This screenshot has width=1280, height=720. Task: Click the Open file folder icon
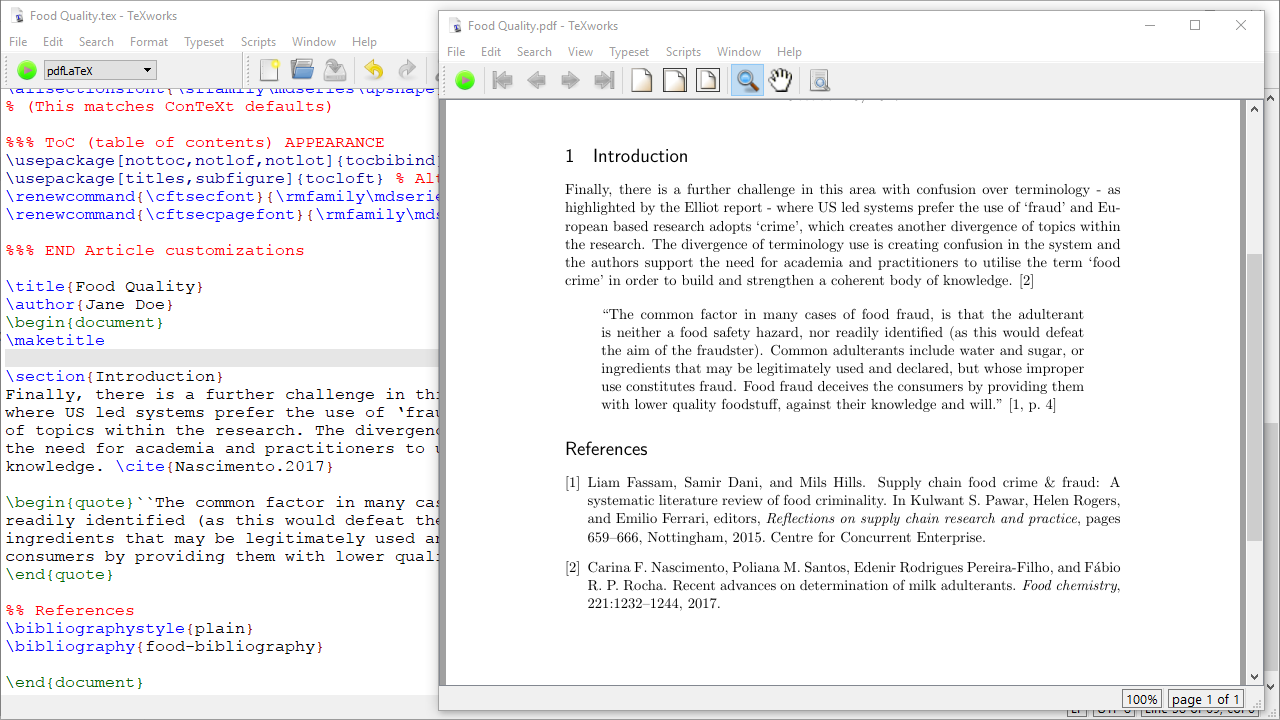tap(302, 70)
